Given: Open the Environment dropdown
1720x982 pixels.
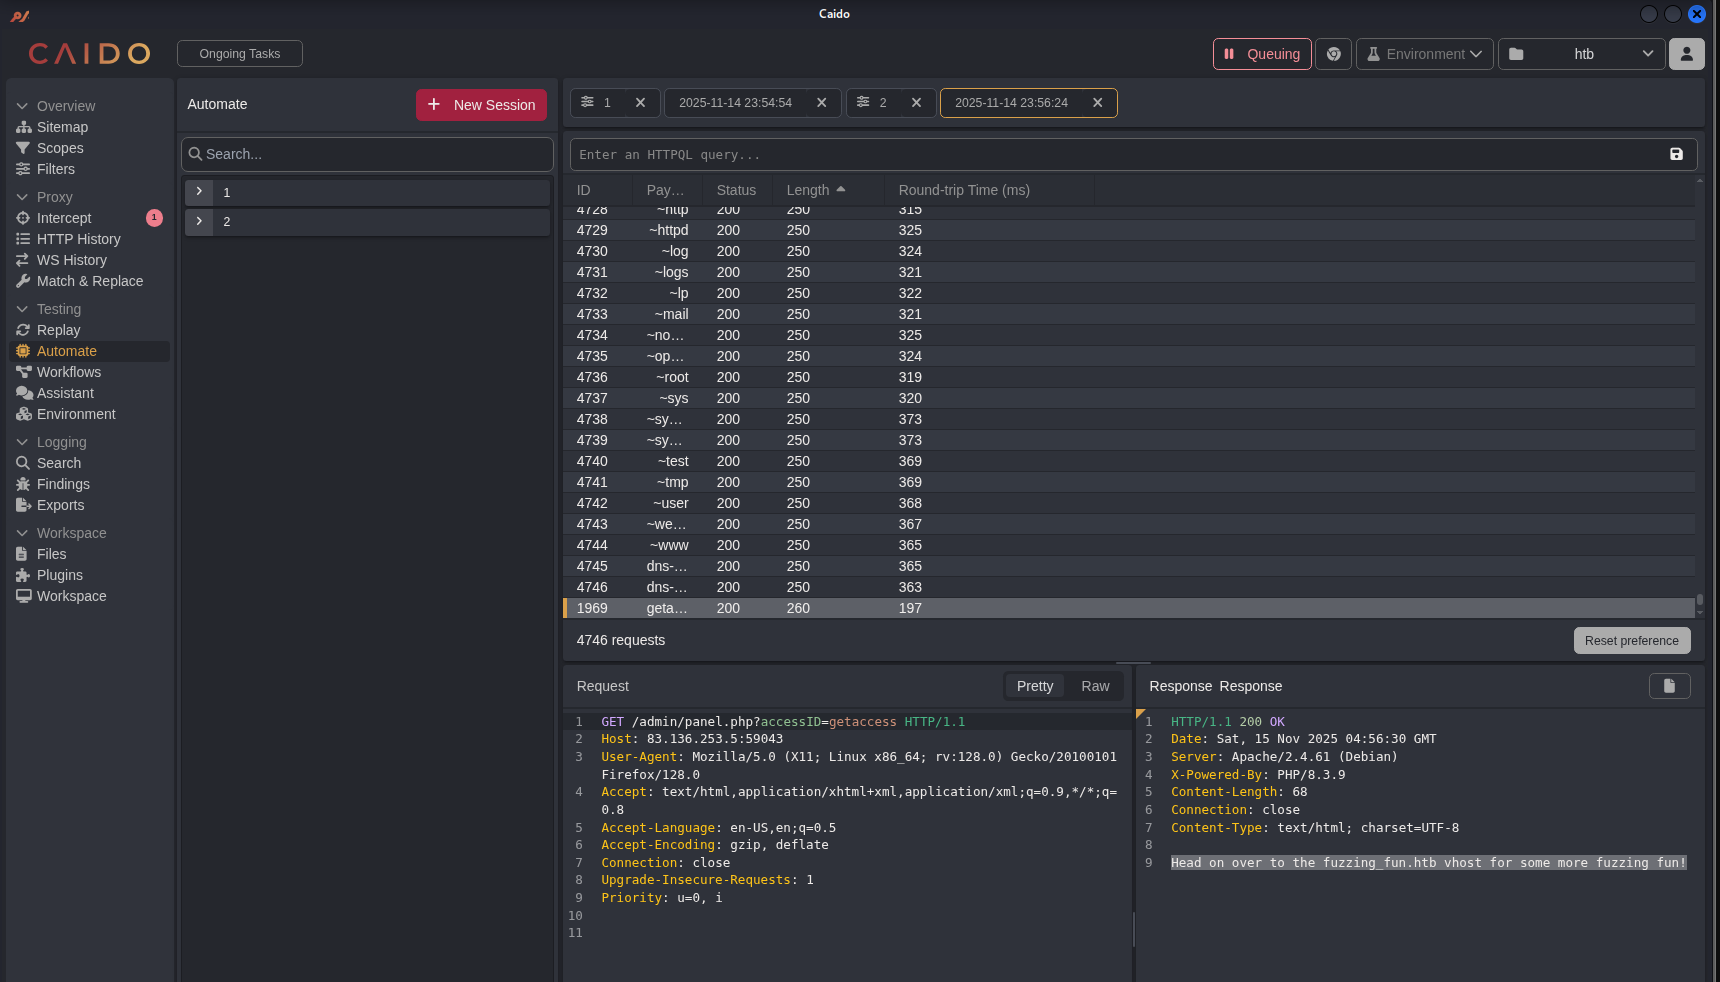Looking at the screenshot, I should point(1424,54).
